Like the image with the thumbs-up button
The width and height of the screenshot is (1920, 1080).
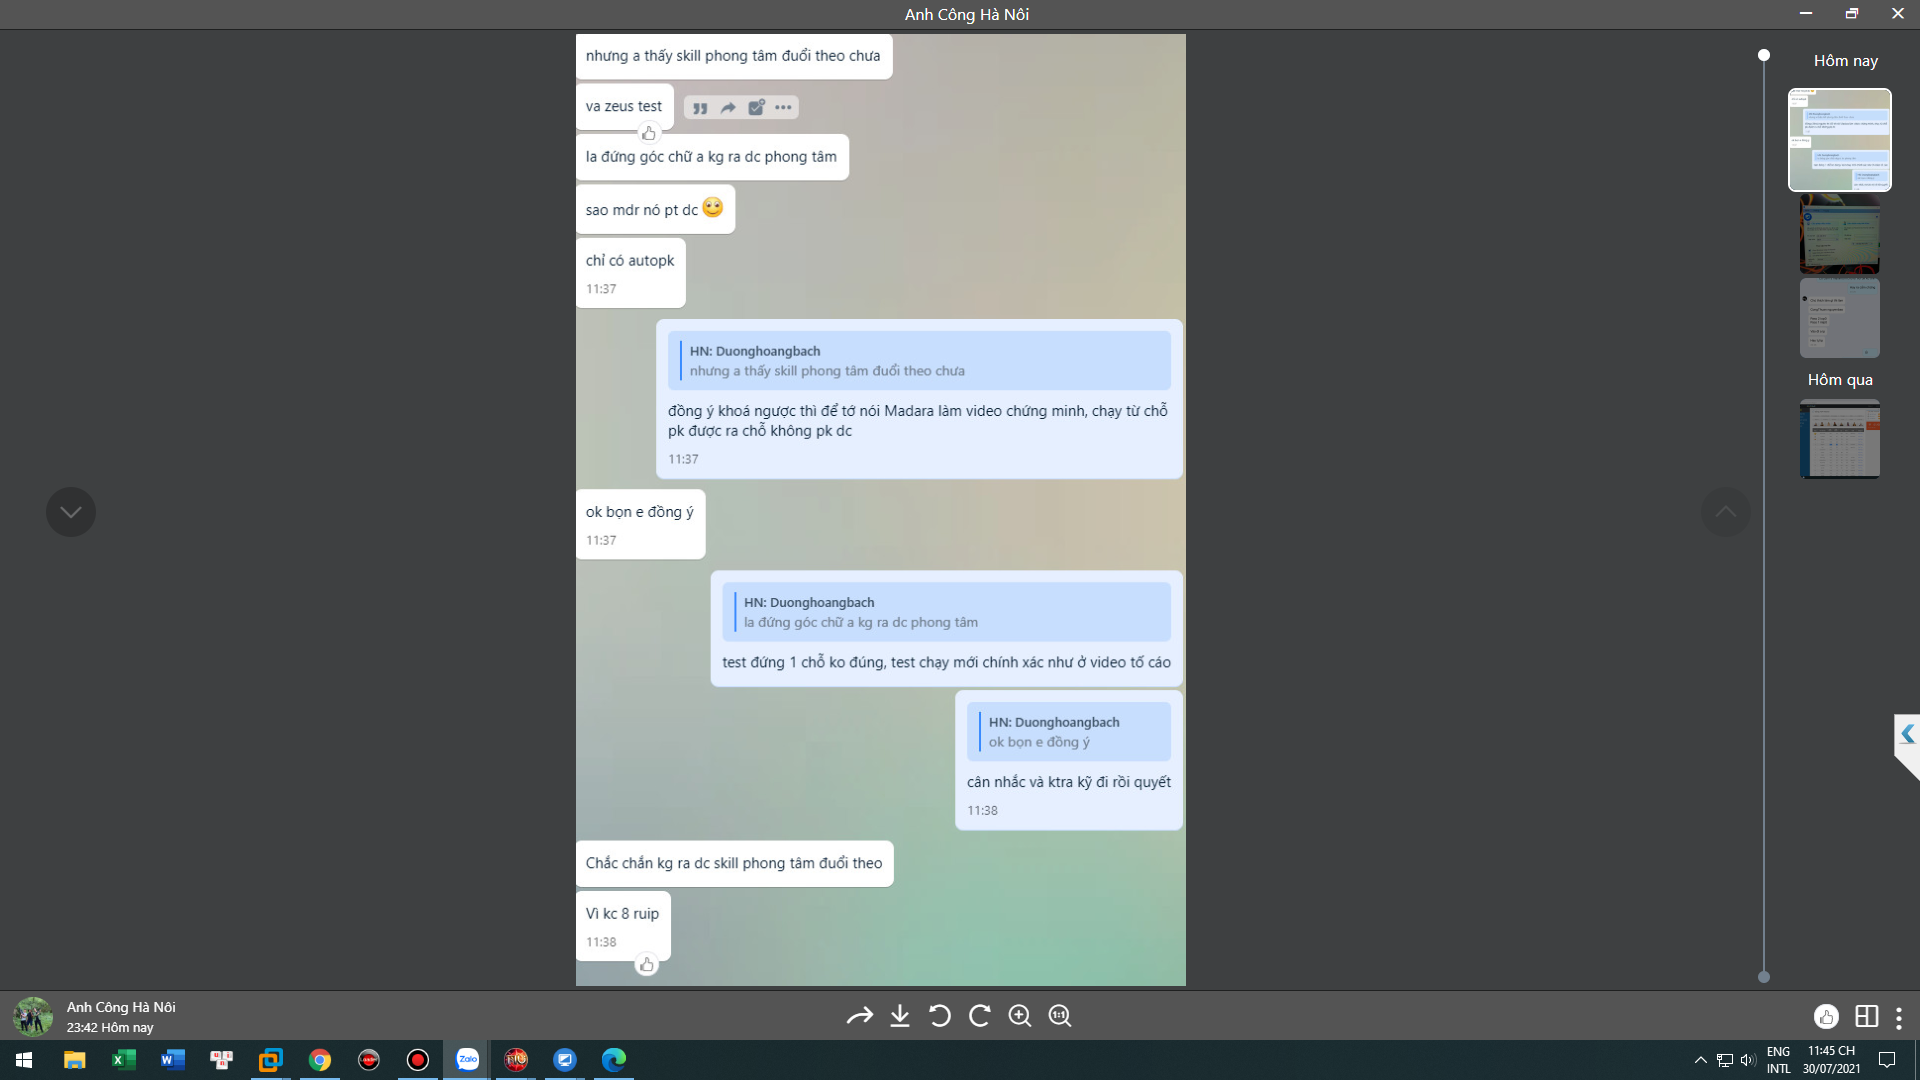[1826, 1017]
